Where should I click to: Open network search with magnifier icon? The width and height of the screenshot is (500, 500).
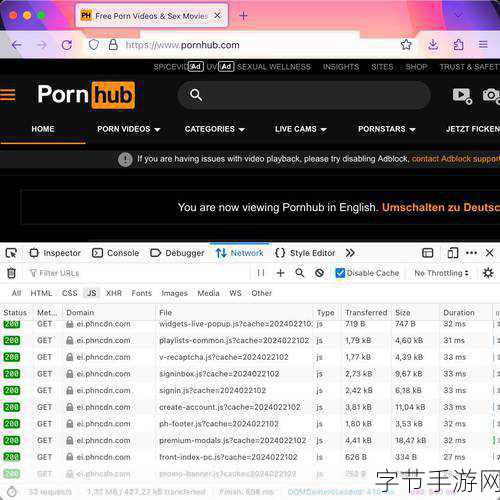click(300, 273)
